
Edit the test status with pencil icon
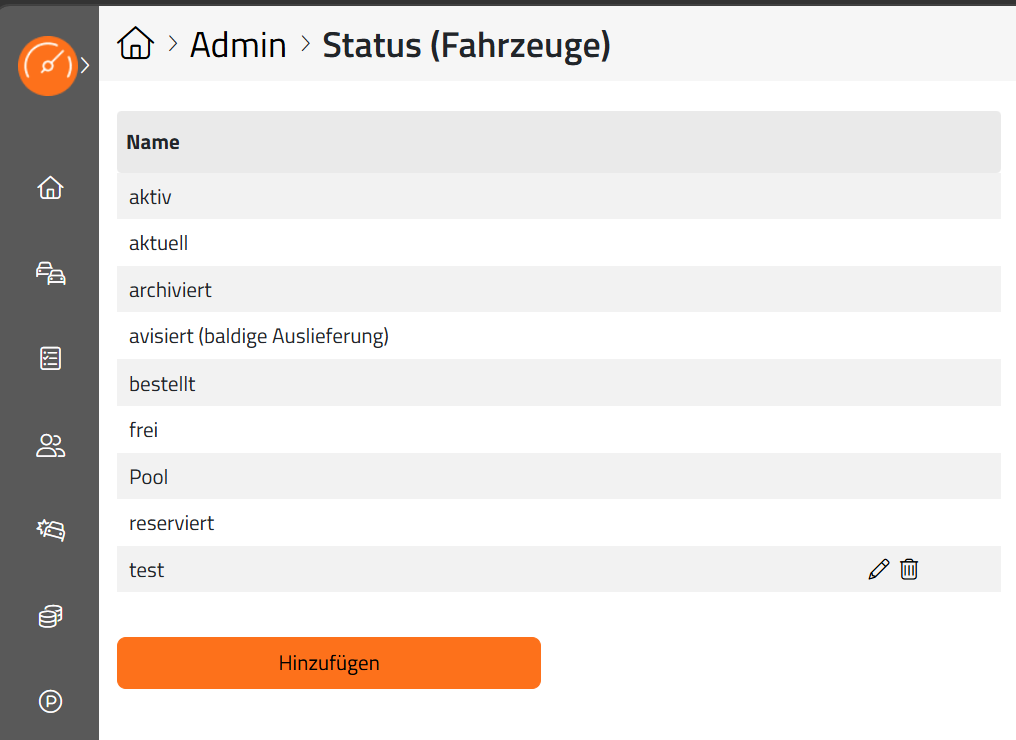879,570
